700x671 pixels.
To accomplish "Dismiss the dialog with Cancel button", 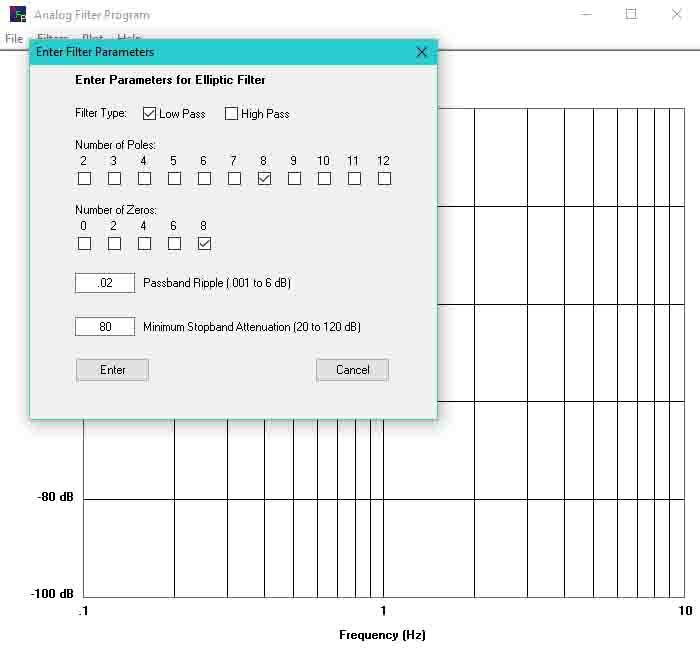I will click(353, 370).
